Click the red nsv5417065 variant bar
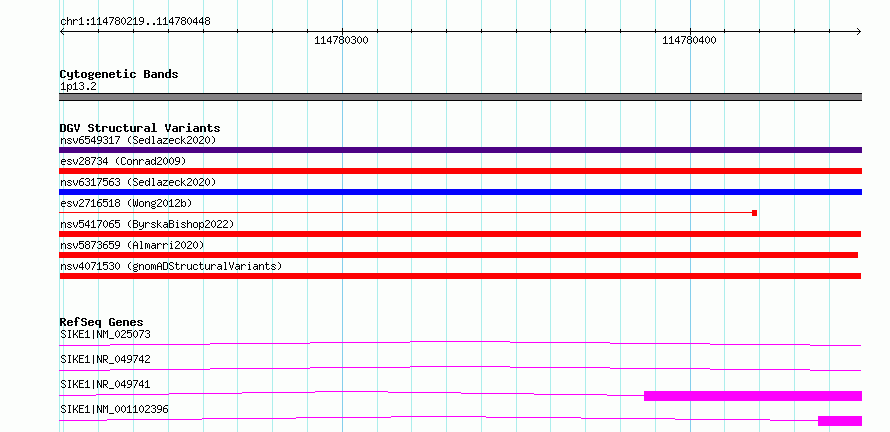Screen dimensions: 890x432 click(460, 234)
